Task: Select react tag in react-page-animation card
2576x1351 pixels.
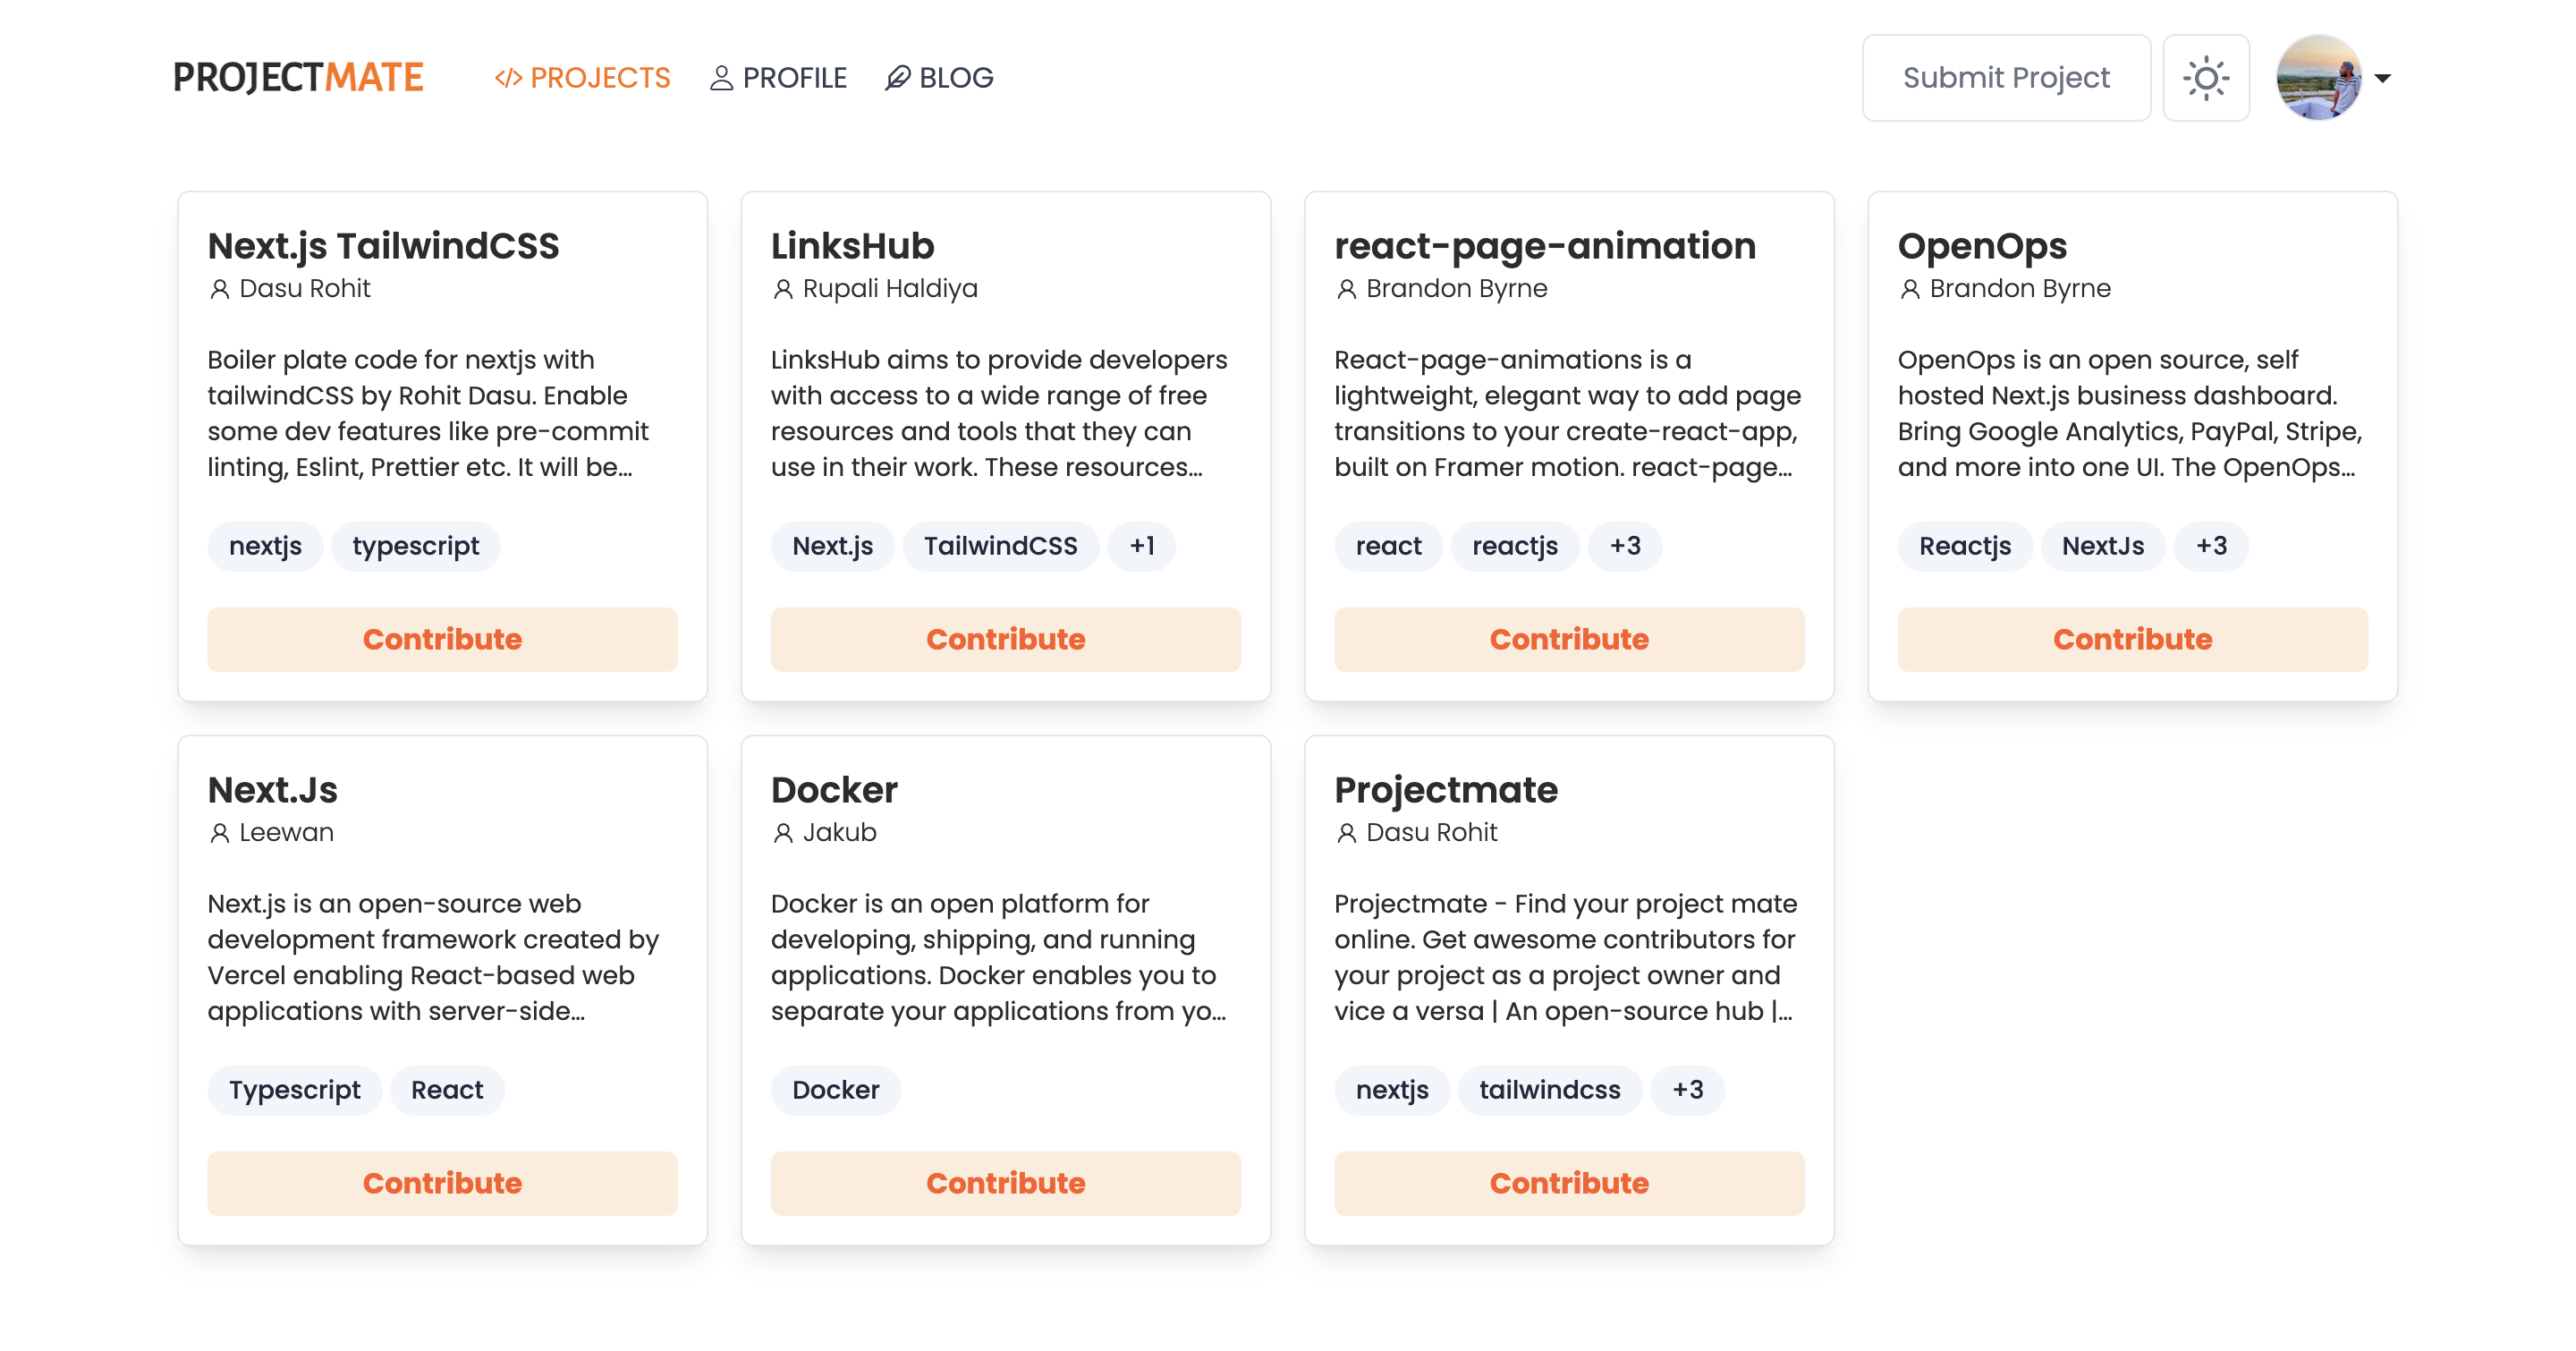Action: pyautogui.click(x=1388, y=546)
